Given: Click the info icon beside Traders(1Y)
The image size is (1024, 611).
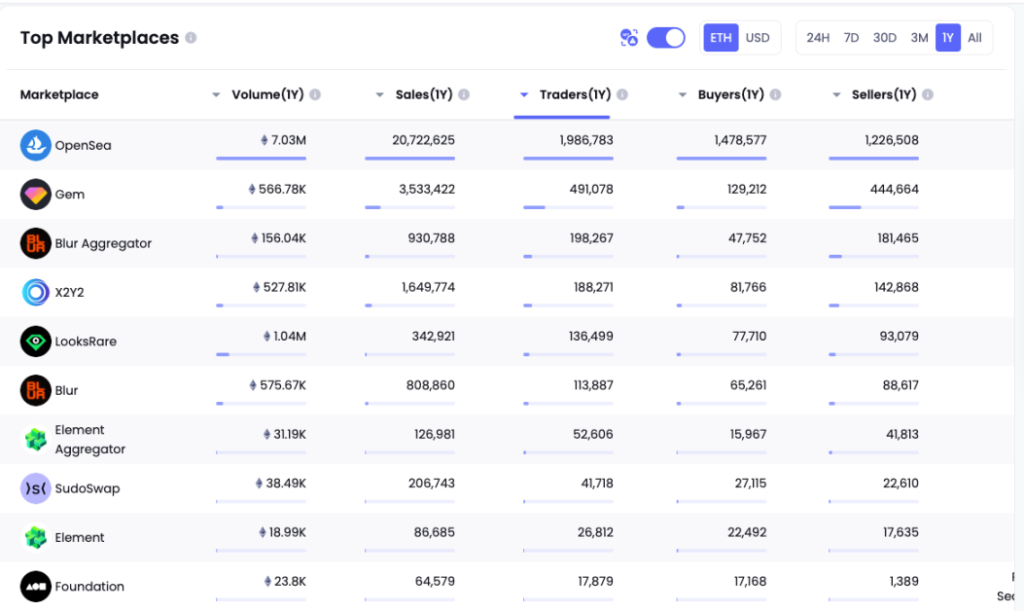Looking at the screenshot, I should click(622, 95).
